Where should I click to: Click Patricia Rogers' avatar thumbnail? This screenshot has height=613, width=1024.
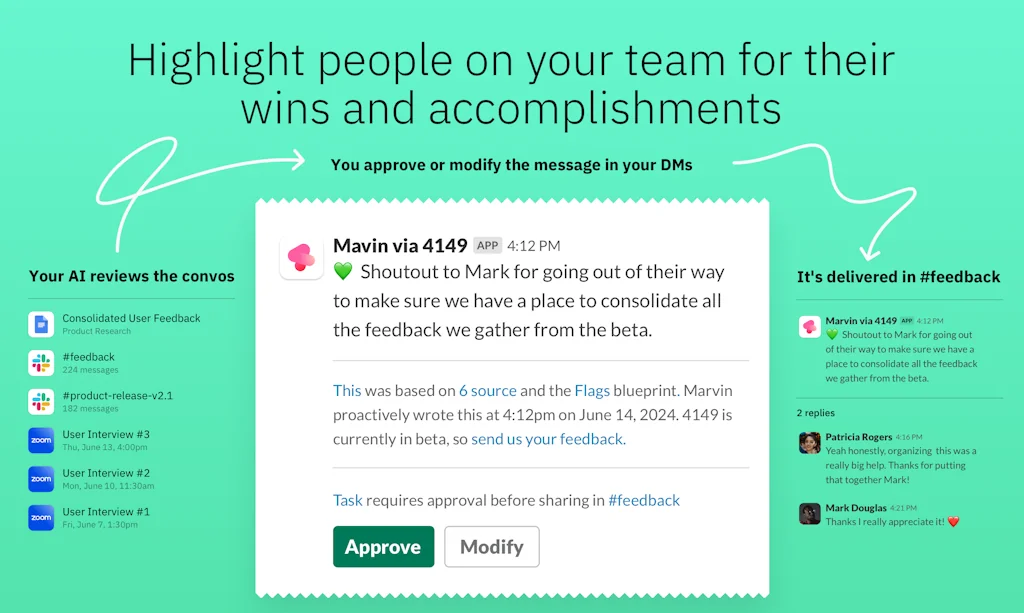click(x=809, y=442)
